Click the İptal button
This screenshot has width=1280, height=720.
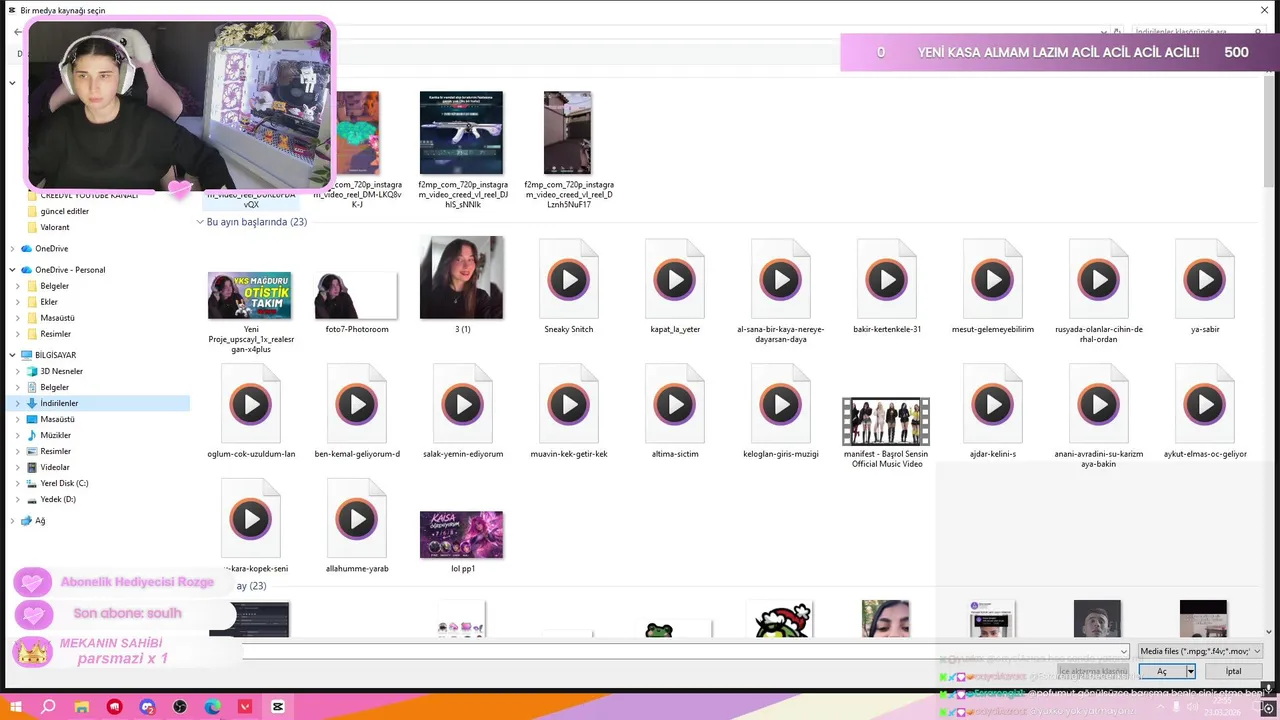tap(1233, 671)
